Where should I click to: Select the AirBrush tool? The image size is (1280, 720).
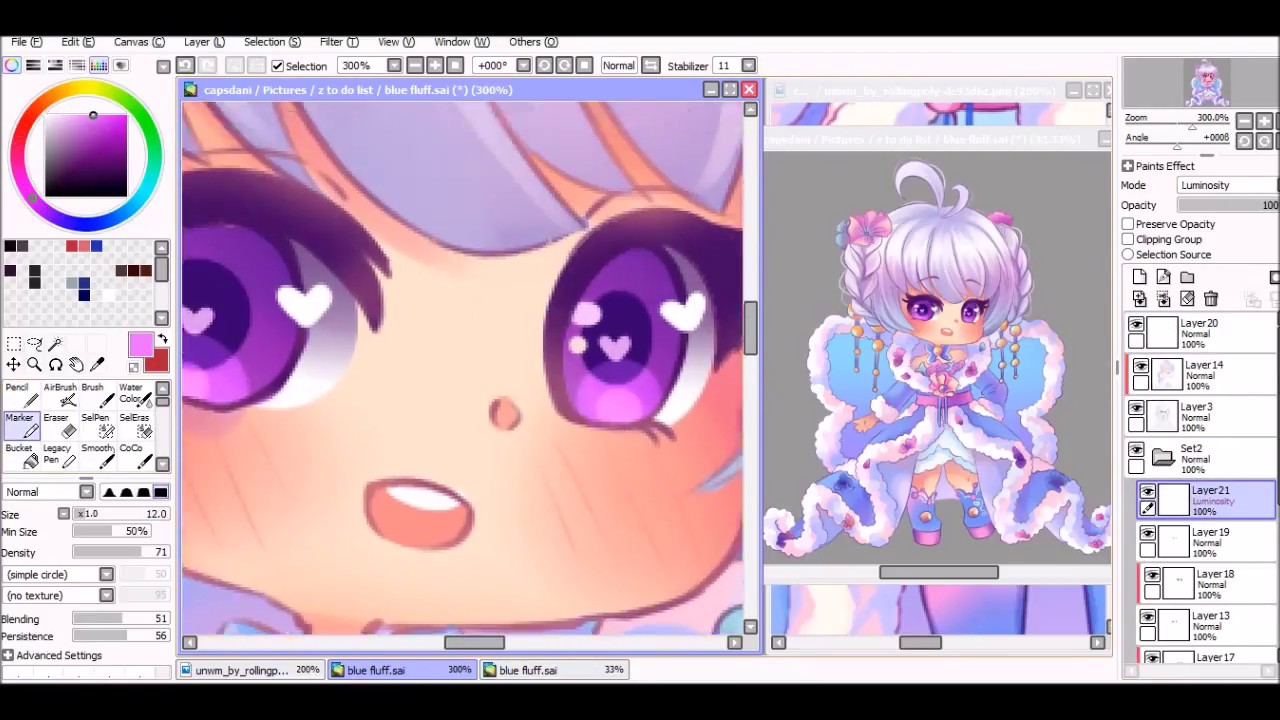pyautogui.click(x=59, y=395)
